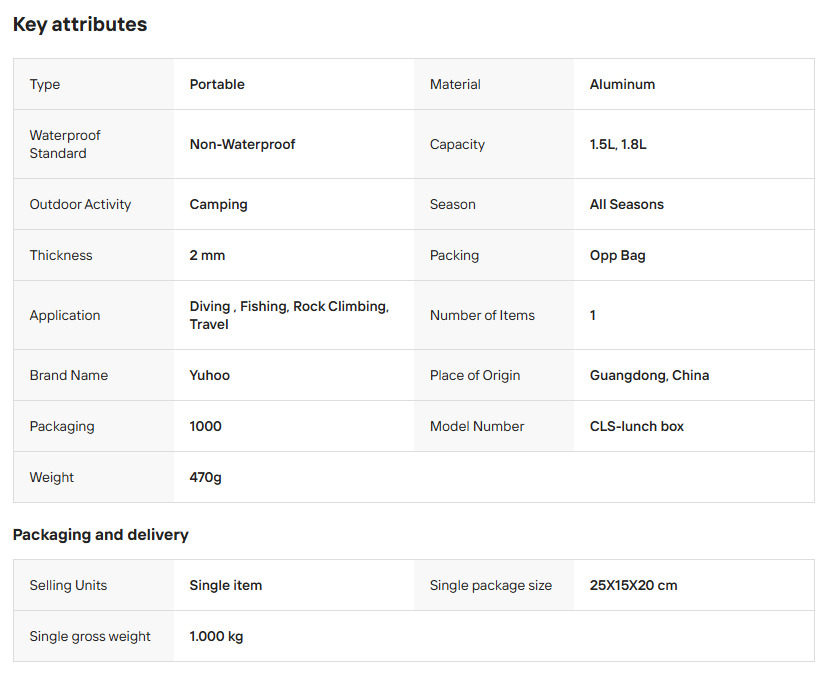838x675 pixels.
Task: Select the Non-Waterproof value cell
Action: coord(242,145)
